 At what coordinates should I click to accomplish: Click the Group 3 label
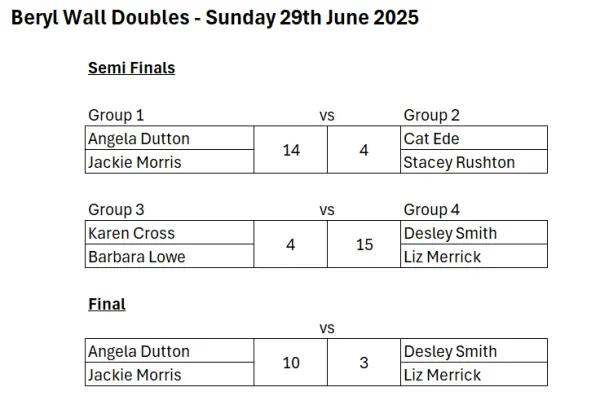click(116, 210)
